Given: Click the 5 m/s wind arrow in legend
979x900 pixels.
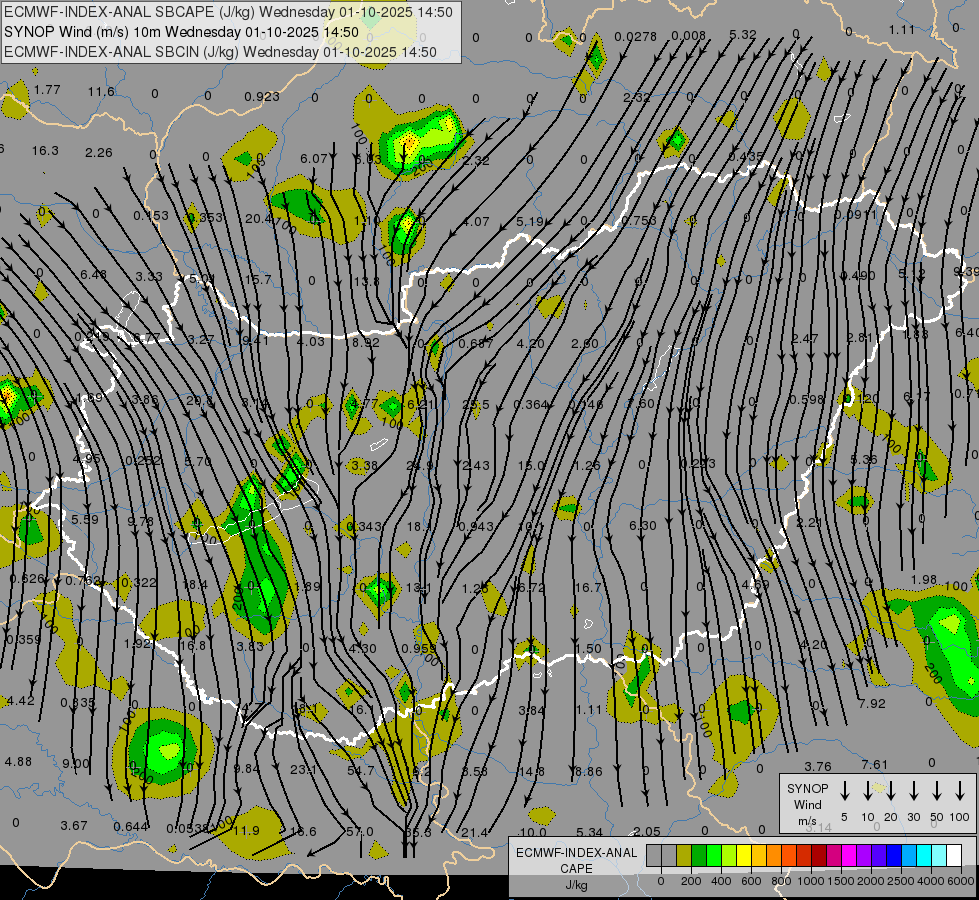Looking at the screenshot, I should (845, 790).
